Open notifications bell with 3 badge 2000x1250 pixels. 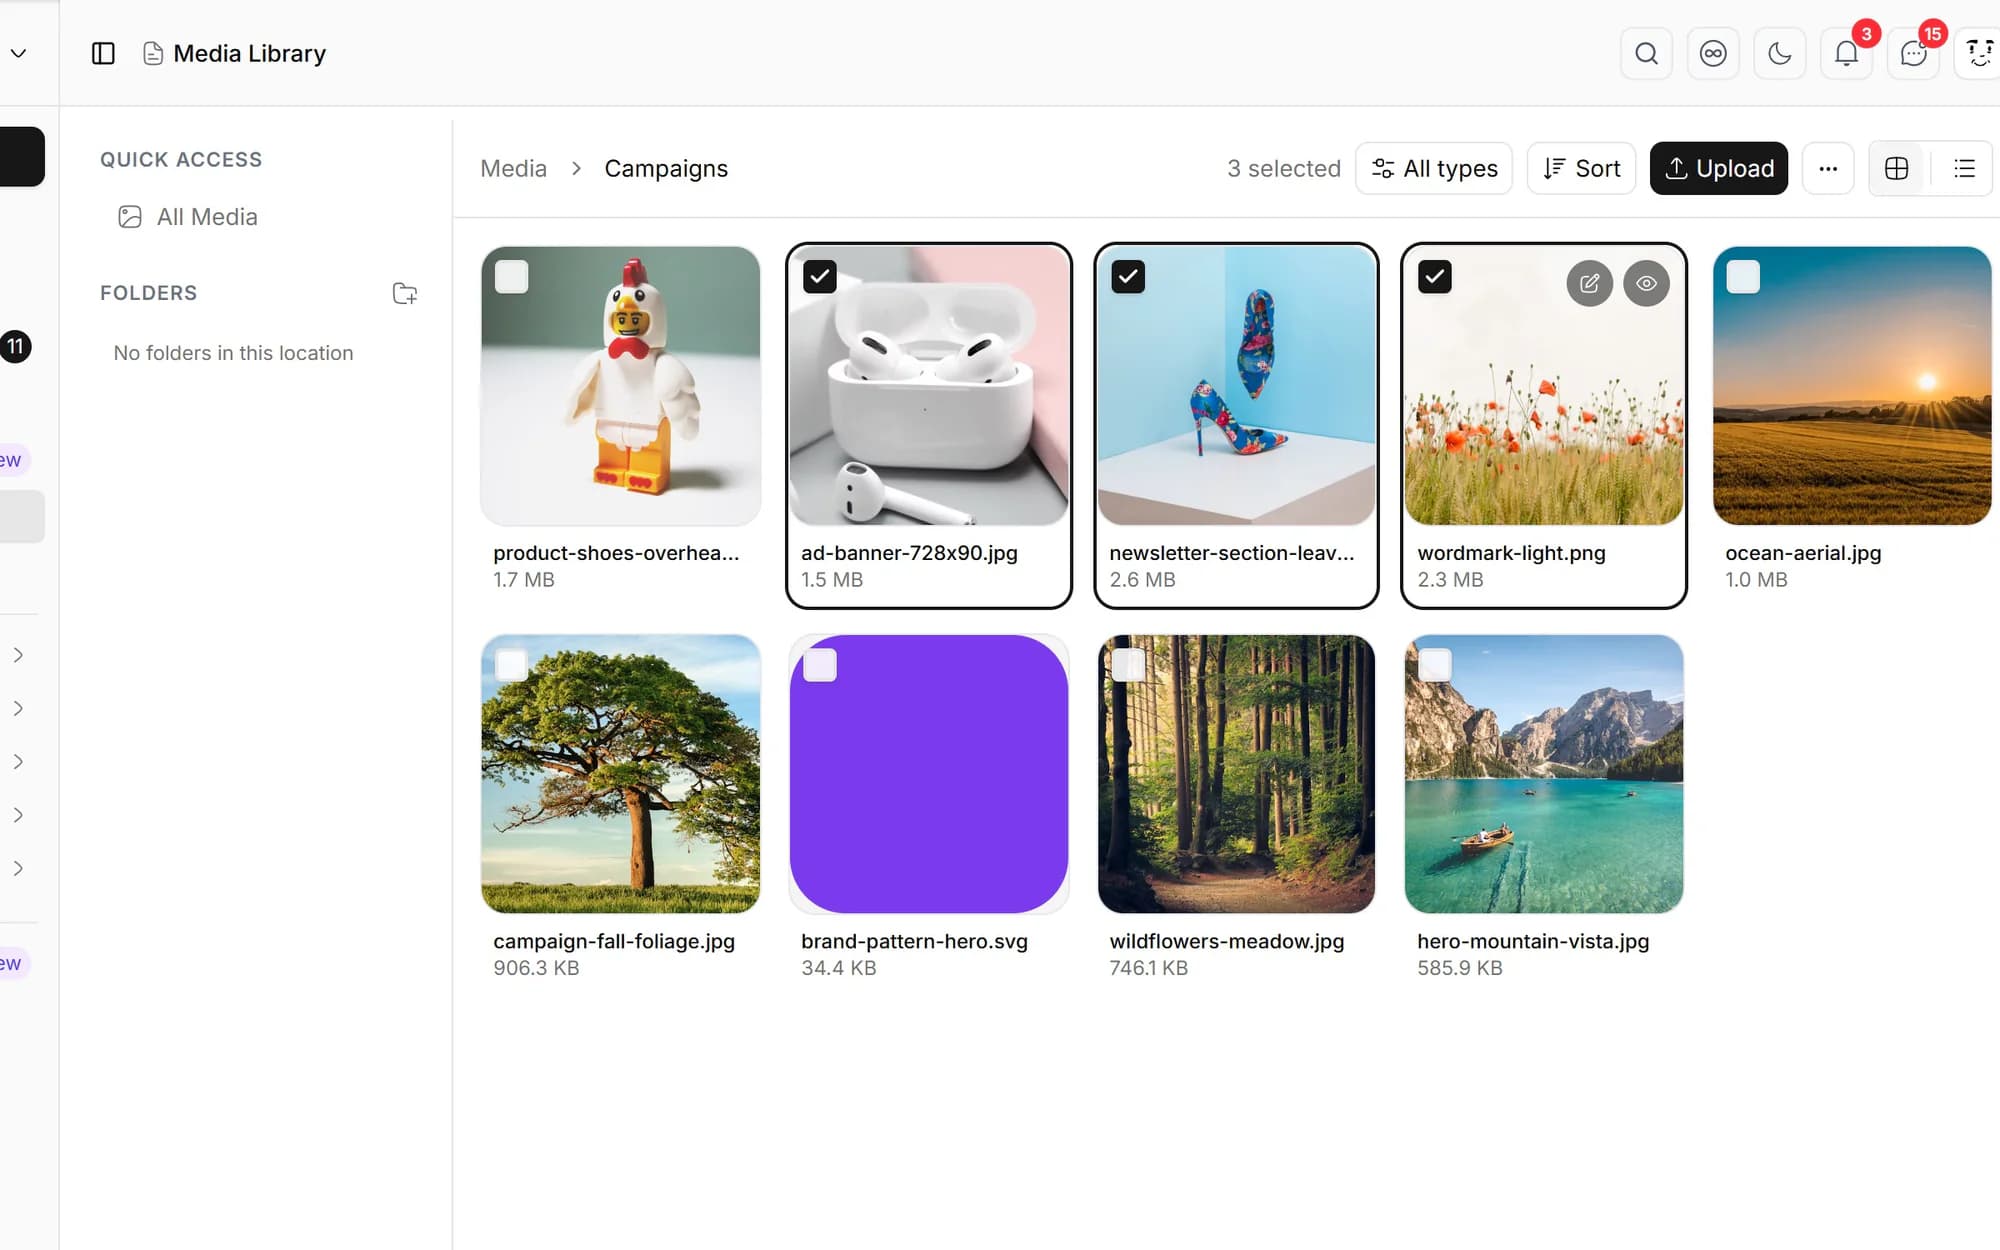pos(1846,53)
